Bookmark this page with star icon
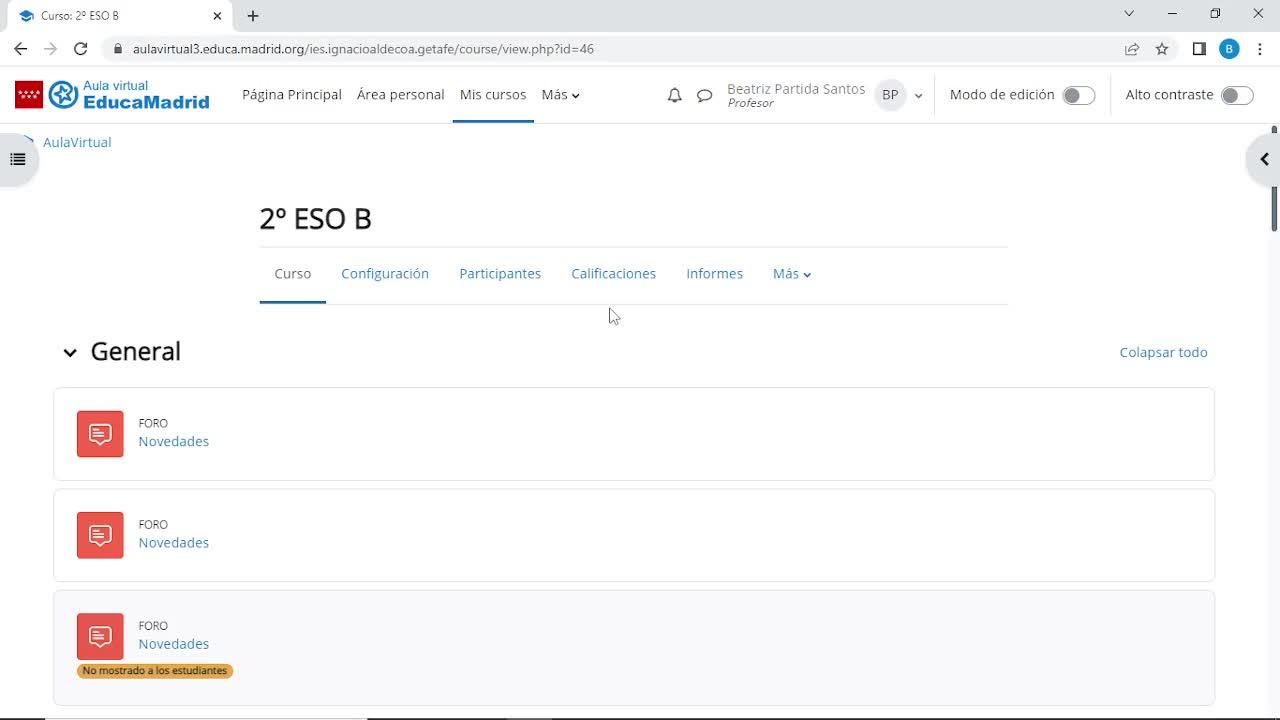1280x720 pixels. (x=1162, y=48)
